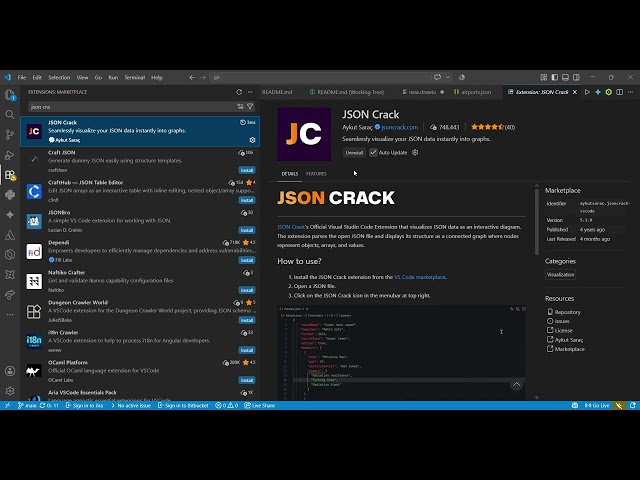Click the details page vertical scrollbar
This screenshot has height=480, width=640.
click(x=537, y=222)
